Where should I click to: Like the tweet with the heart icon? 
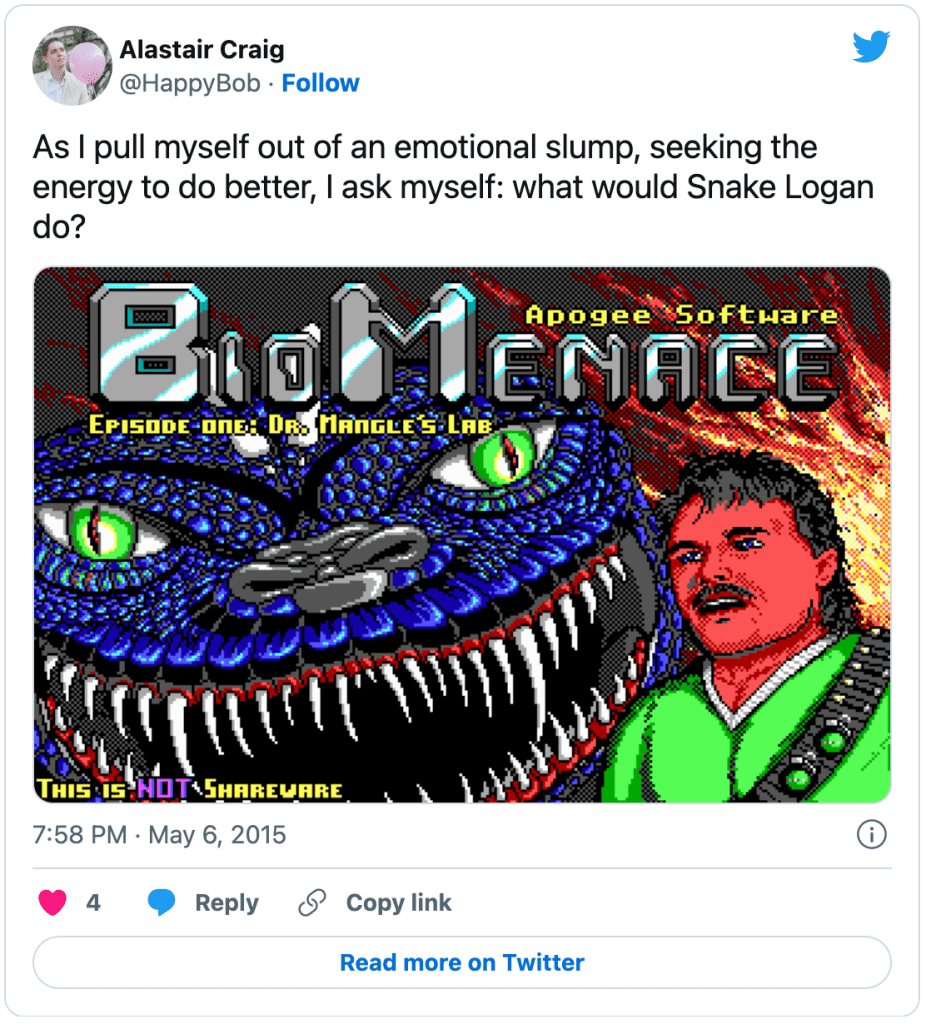click(52, 903)
